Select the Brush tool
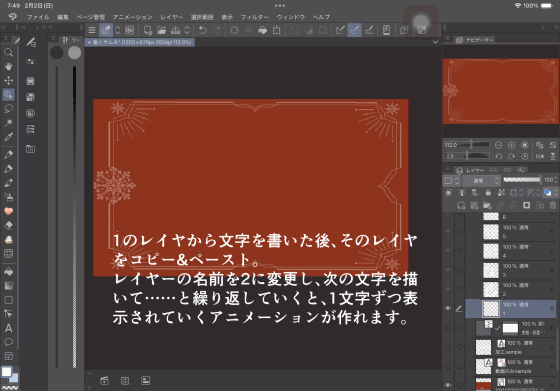This screenshot has width=560, height=391. point(8,183)
